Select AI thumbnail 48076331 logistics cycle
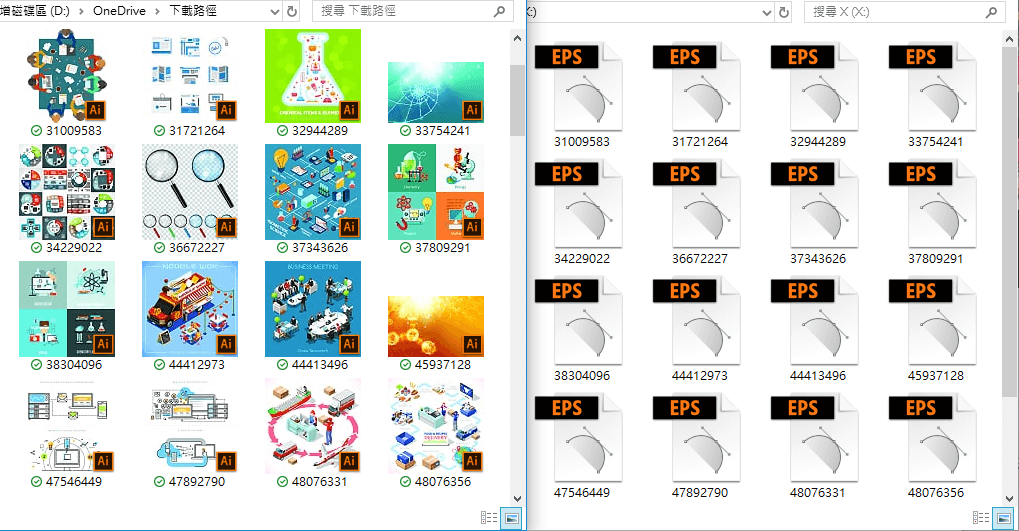 coord(313,426)
